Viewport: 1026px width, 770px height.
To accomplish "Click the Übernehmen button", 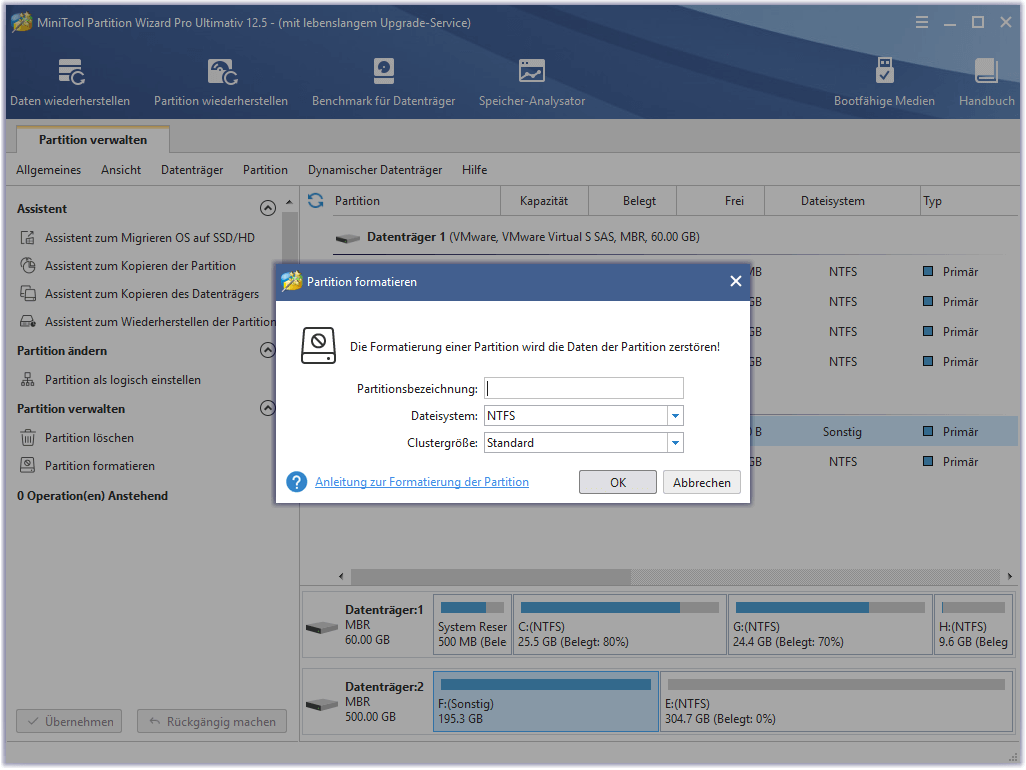I will [69, 722].
